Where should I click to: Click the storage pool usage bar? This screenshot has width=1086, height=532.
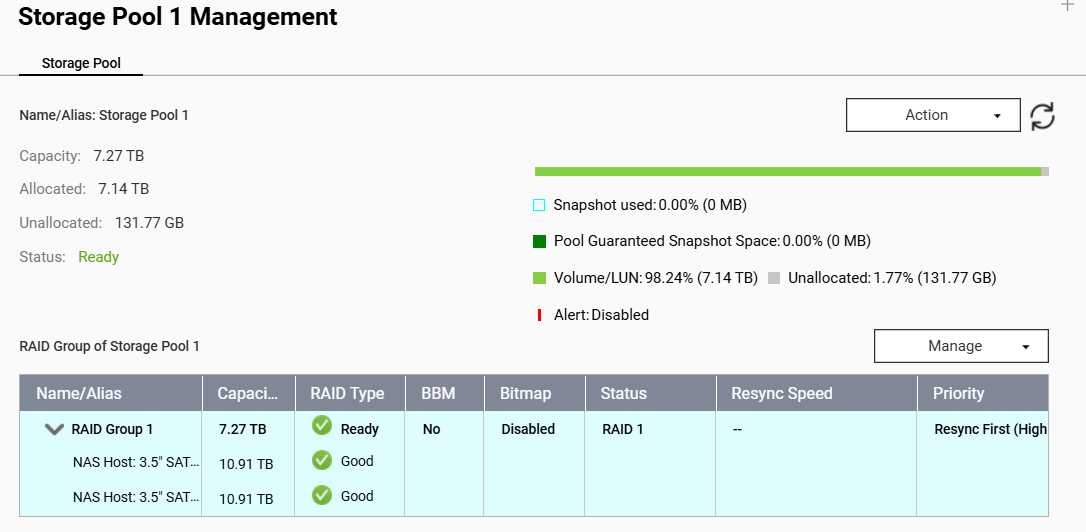(790, 172)
